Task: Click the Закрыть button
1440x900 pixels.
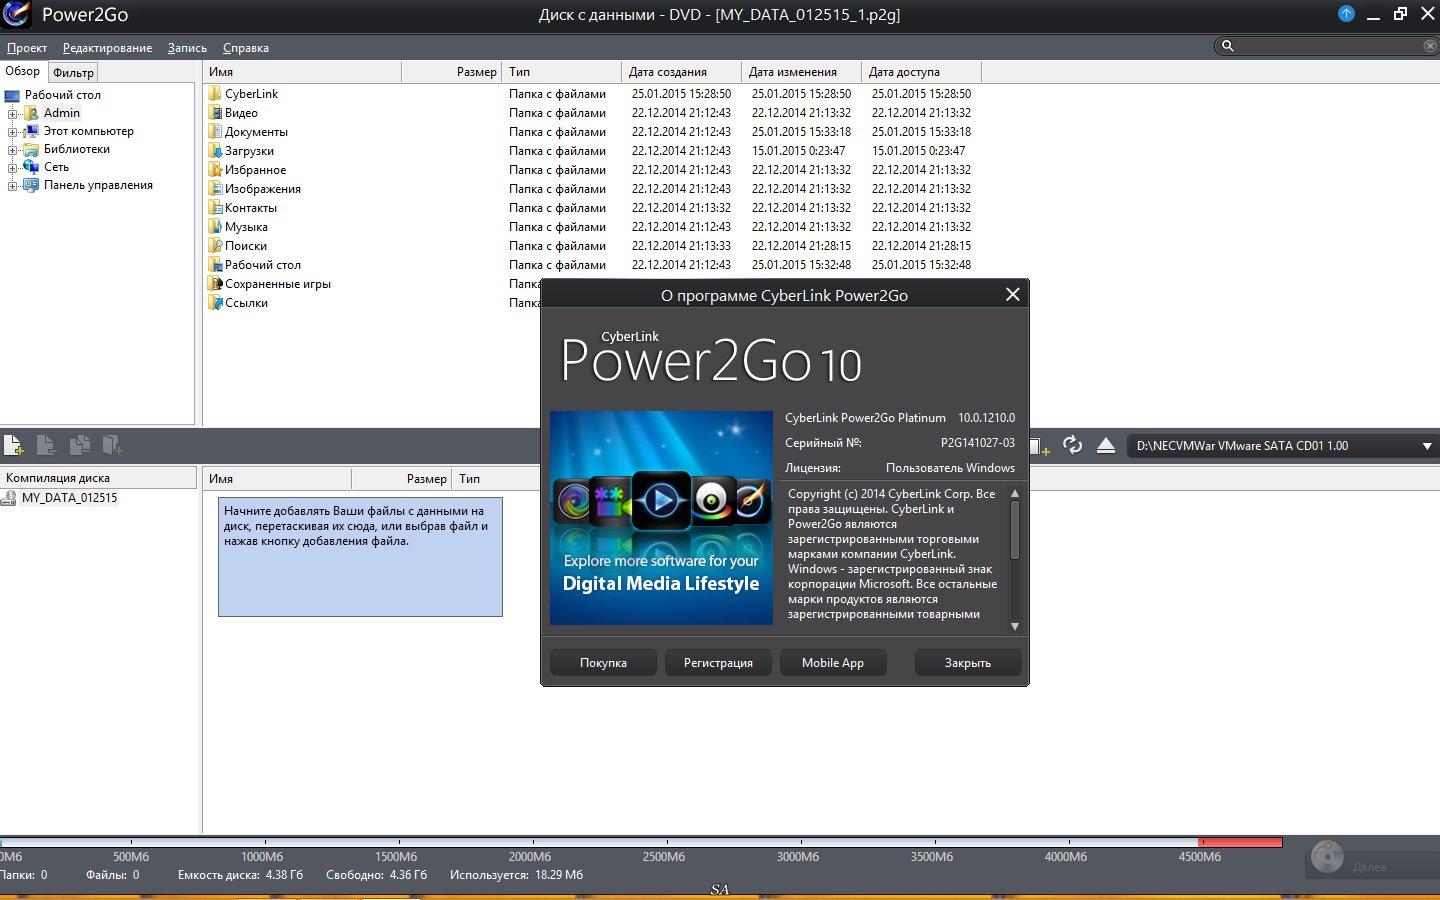Action: tap(968, 662)
